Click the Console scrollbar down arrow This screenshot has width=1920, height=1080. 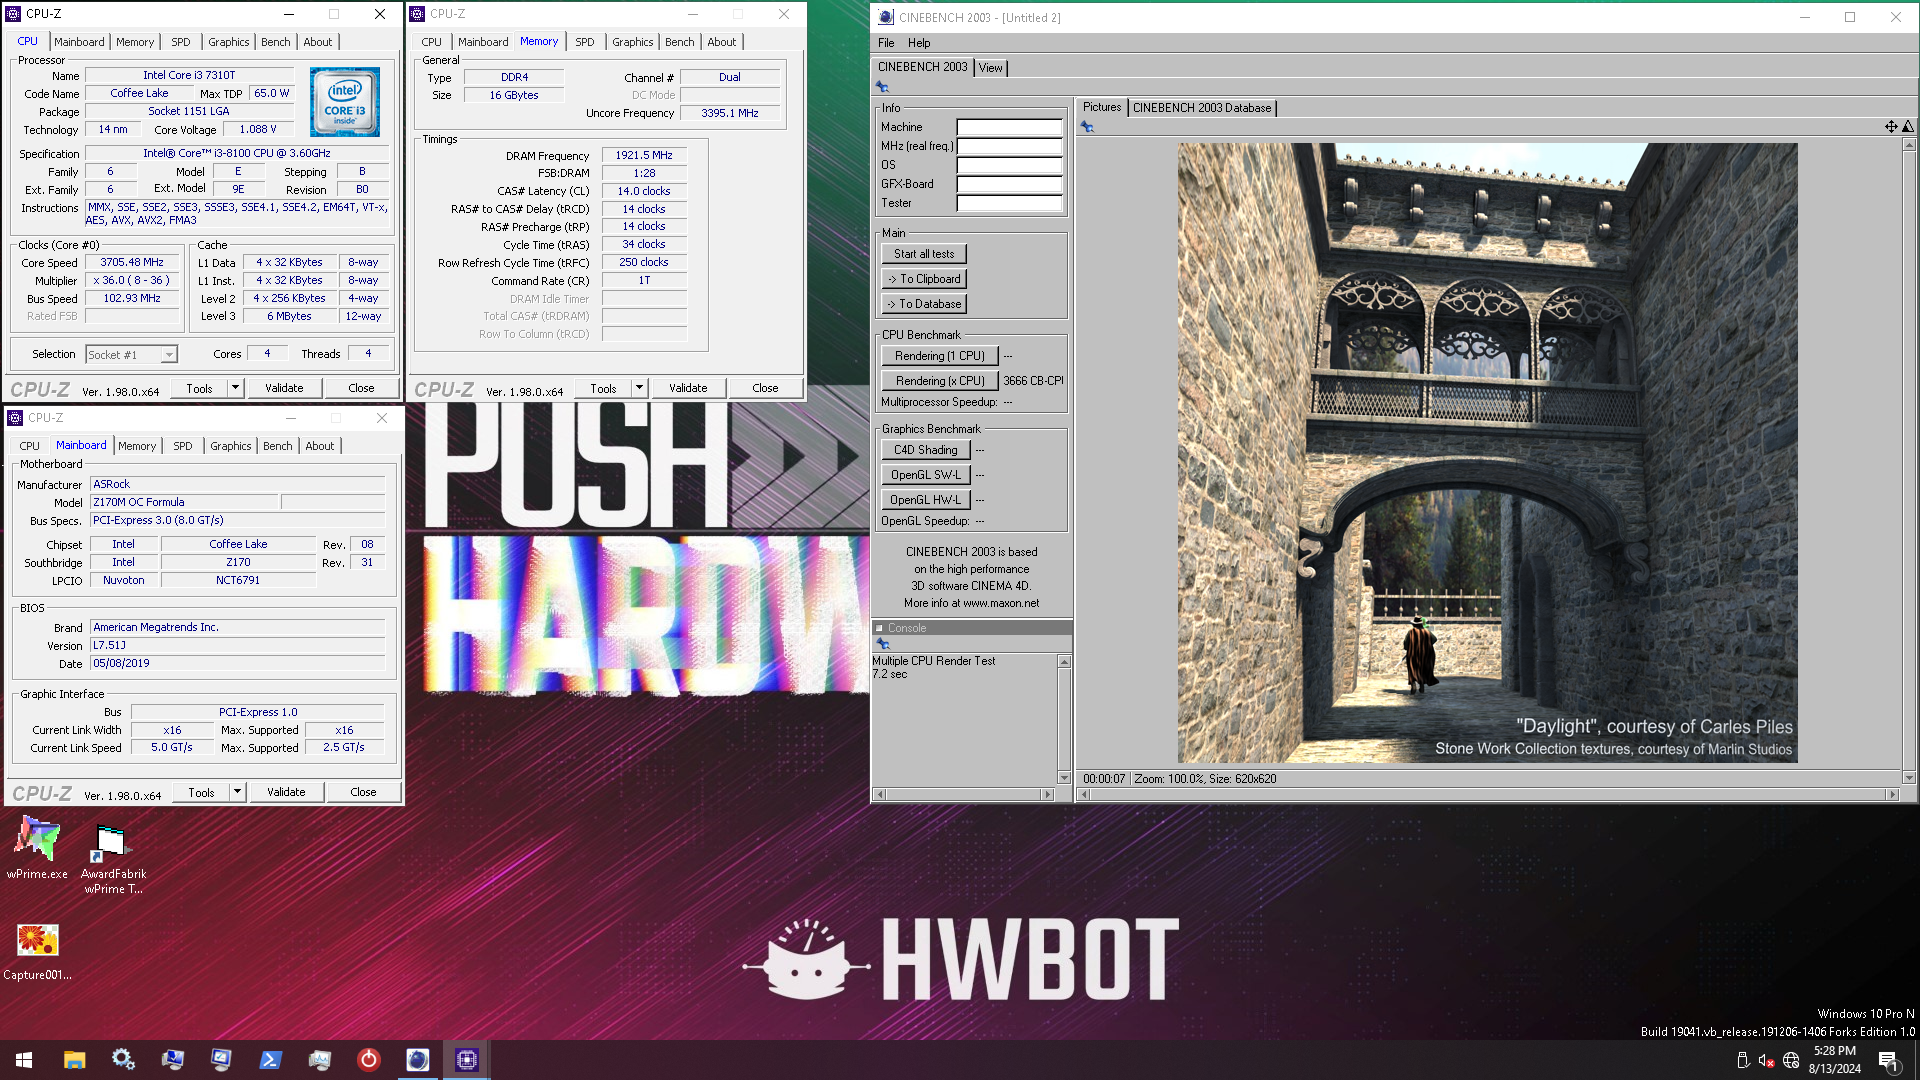pyautogui.click(x=1064, y=778)
